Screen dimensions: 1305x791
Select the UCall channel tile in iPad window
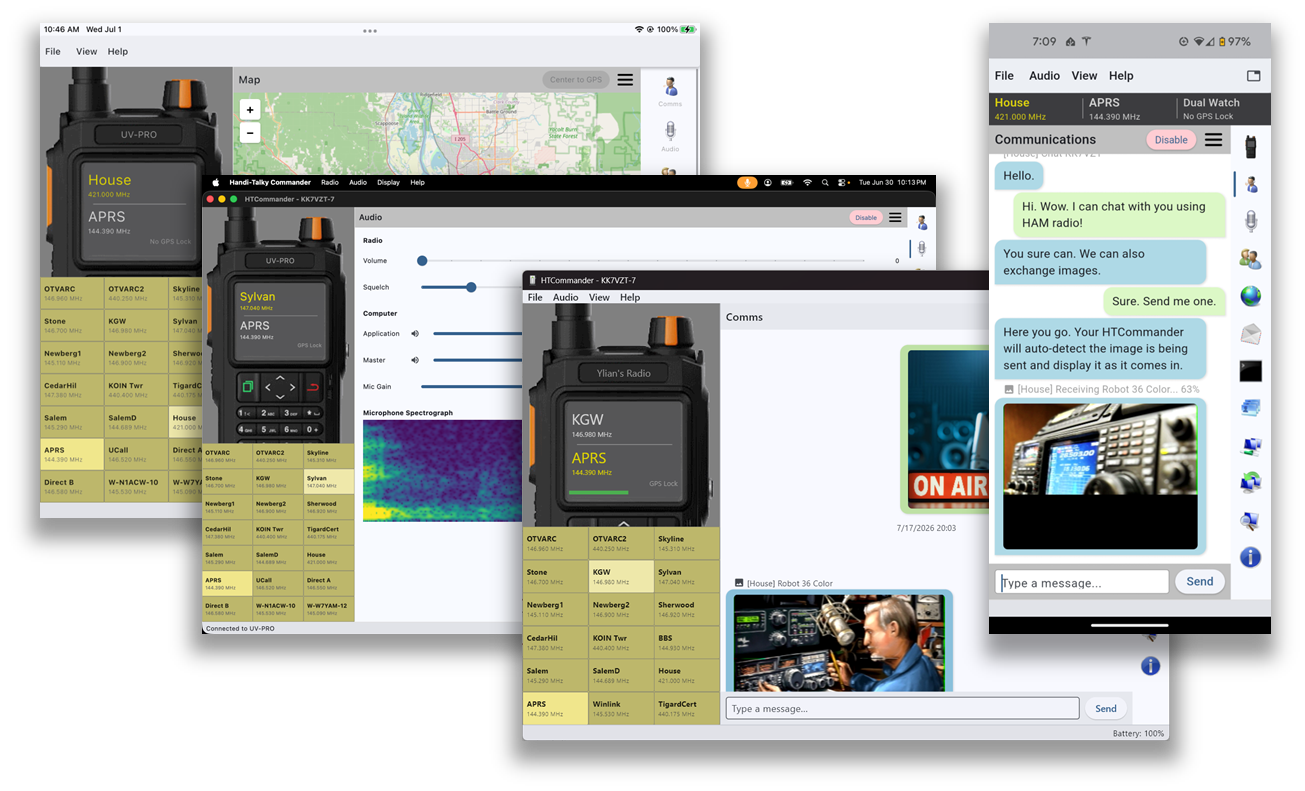click(136, 454)
